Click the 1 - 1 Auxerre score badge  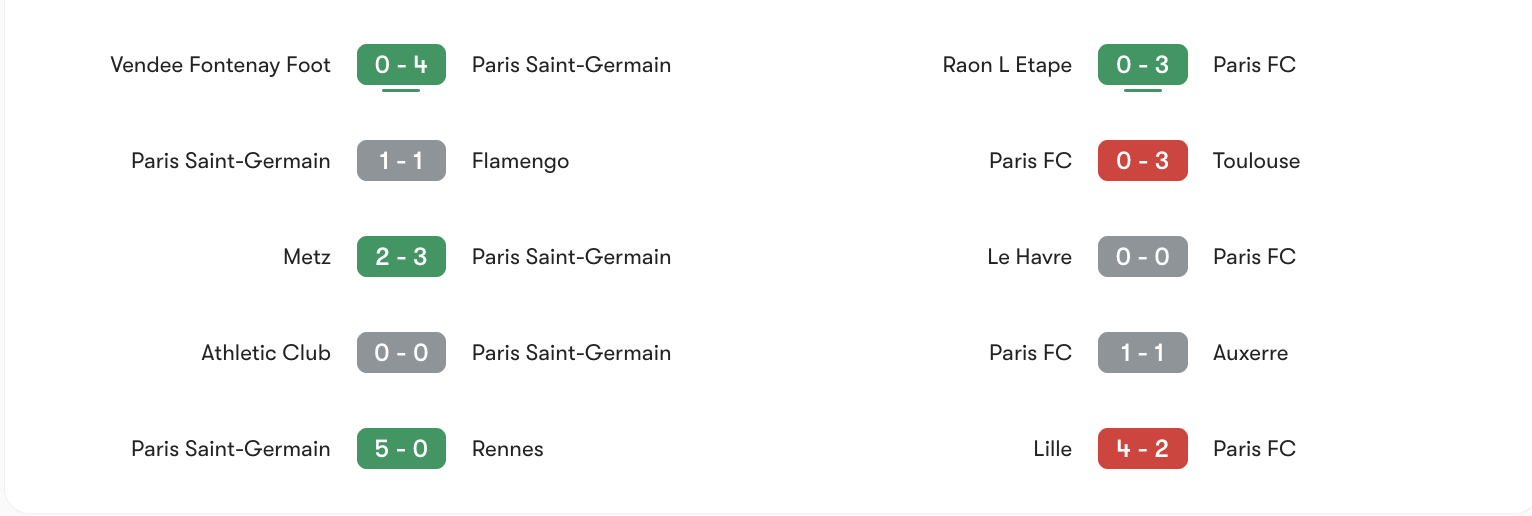(x=1143, y=353)
